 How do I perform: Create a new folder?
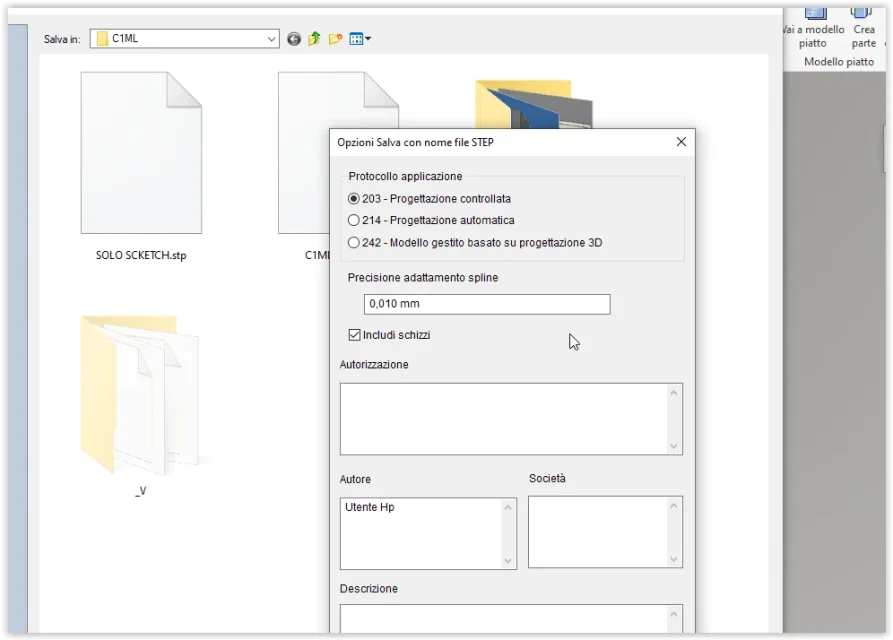[335, 39]
